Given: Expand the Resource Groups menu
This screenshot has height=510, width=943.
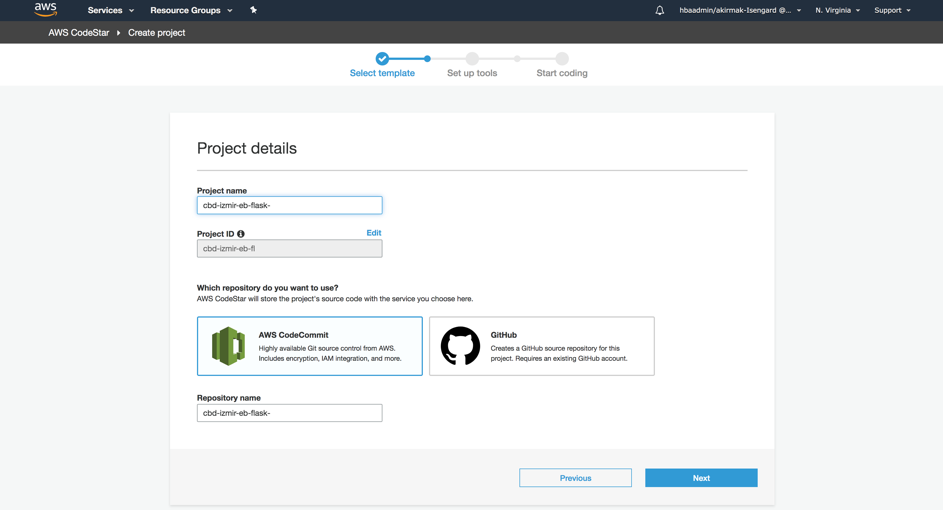Looking at the screenshot, I should point(191,10).
